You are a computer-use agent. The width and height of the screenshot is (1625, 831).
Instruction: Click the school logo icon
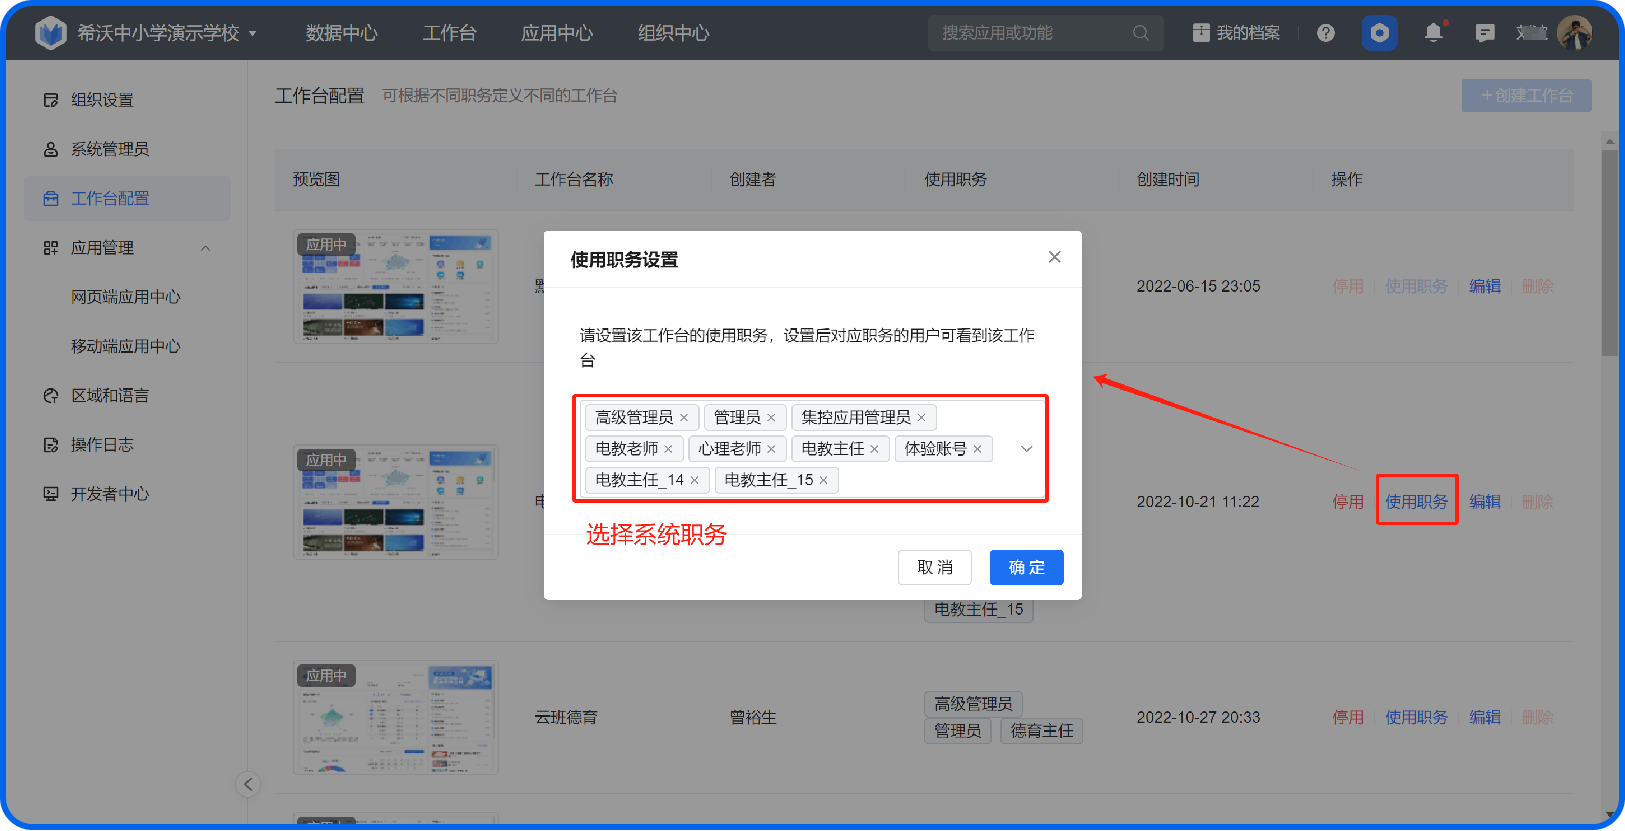(x=50, y=33)
